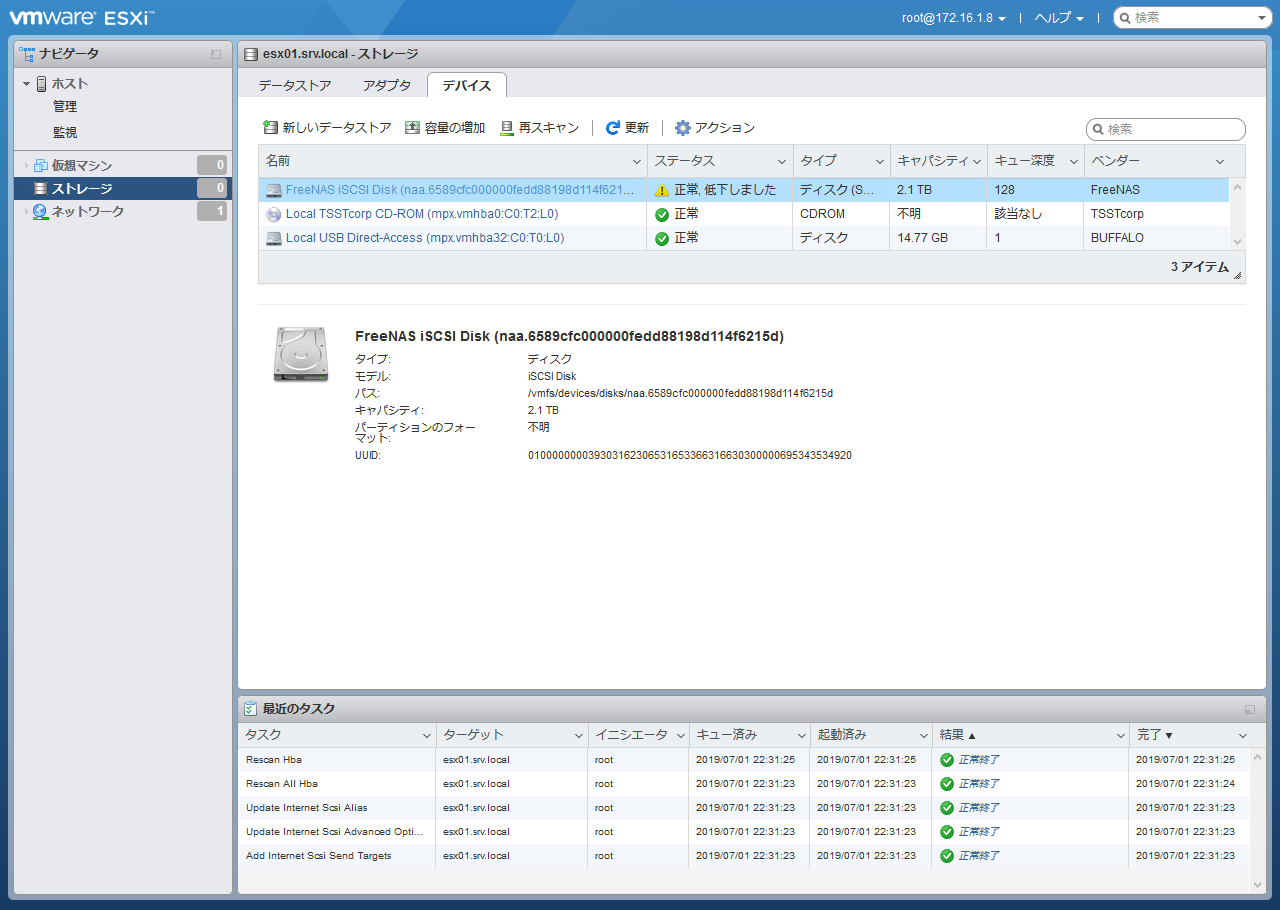
Task: Select Manage under Host in navigator
Action: [65, 107]
